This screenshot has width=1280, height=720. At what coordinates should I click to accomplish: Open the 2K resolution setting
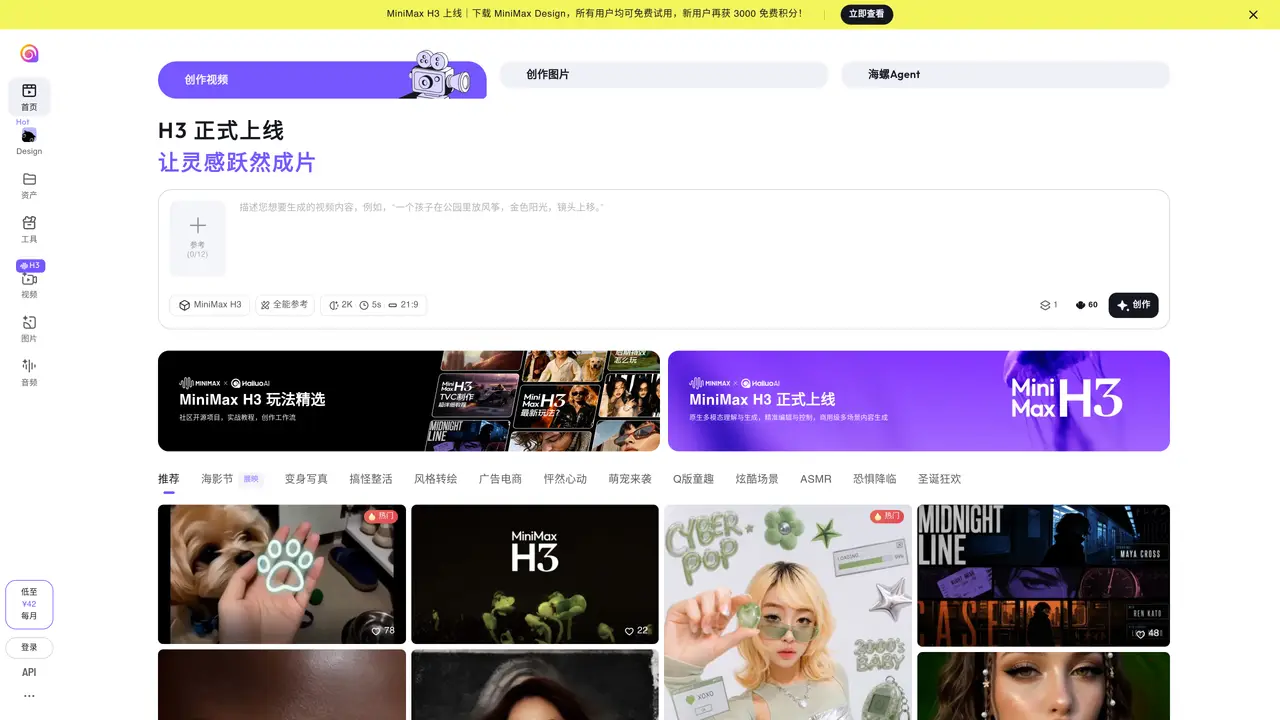341,305
